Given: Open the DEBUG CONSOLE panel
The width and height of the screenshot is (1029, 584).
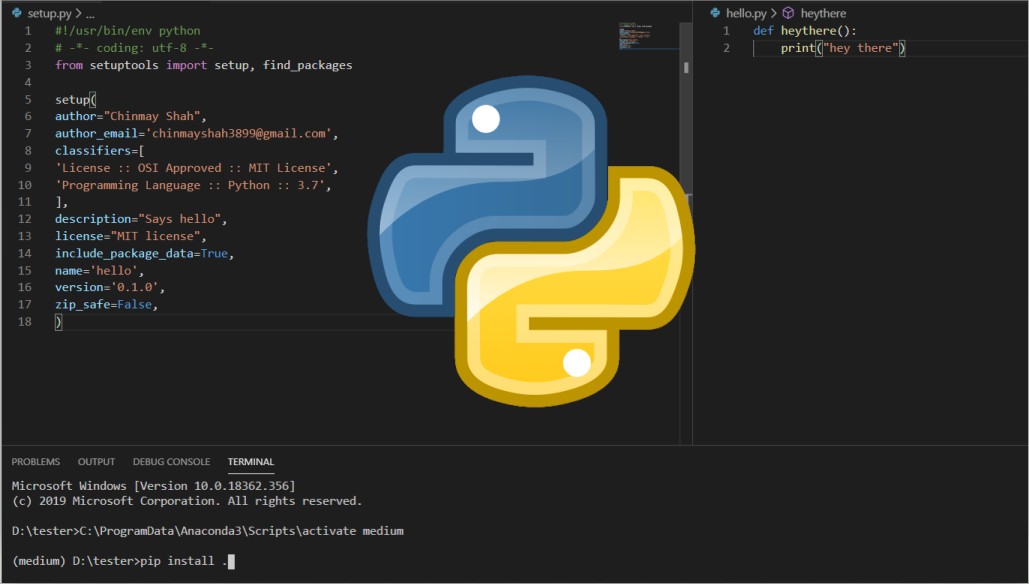Looking at the screenshot, I should tap(171, 462).
